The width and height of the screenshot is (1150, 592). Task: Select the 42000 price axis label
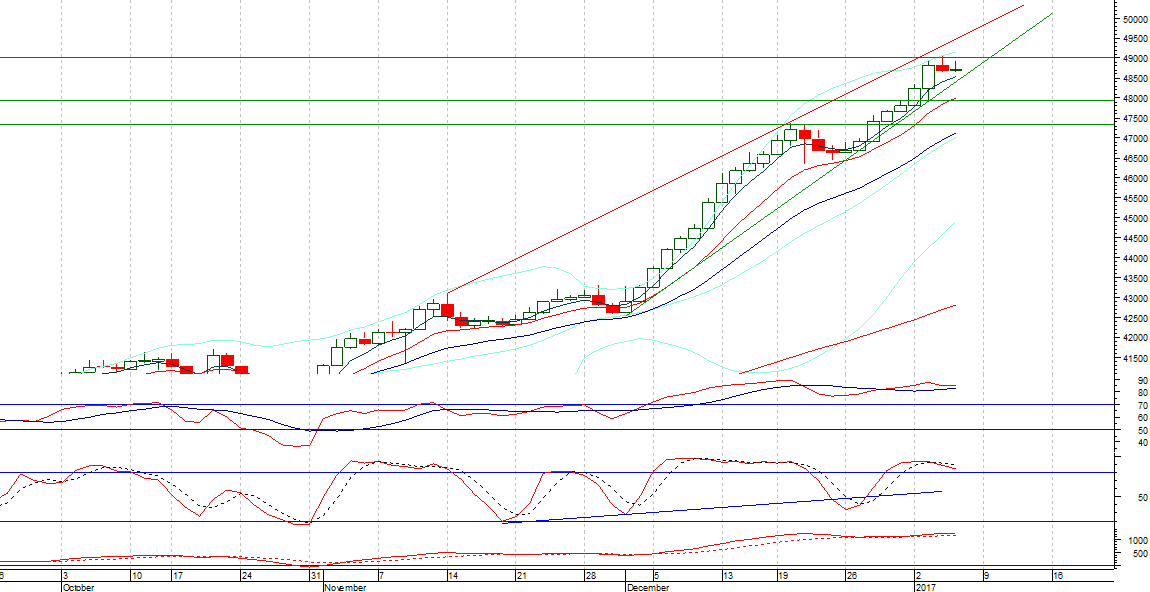tap(1134, 339)
